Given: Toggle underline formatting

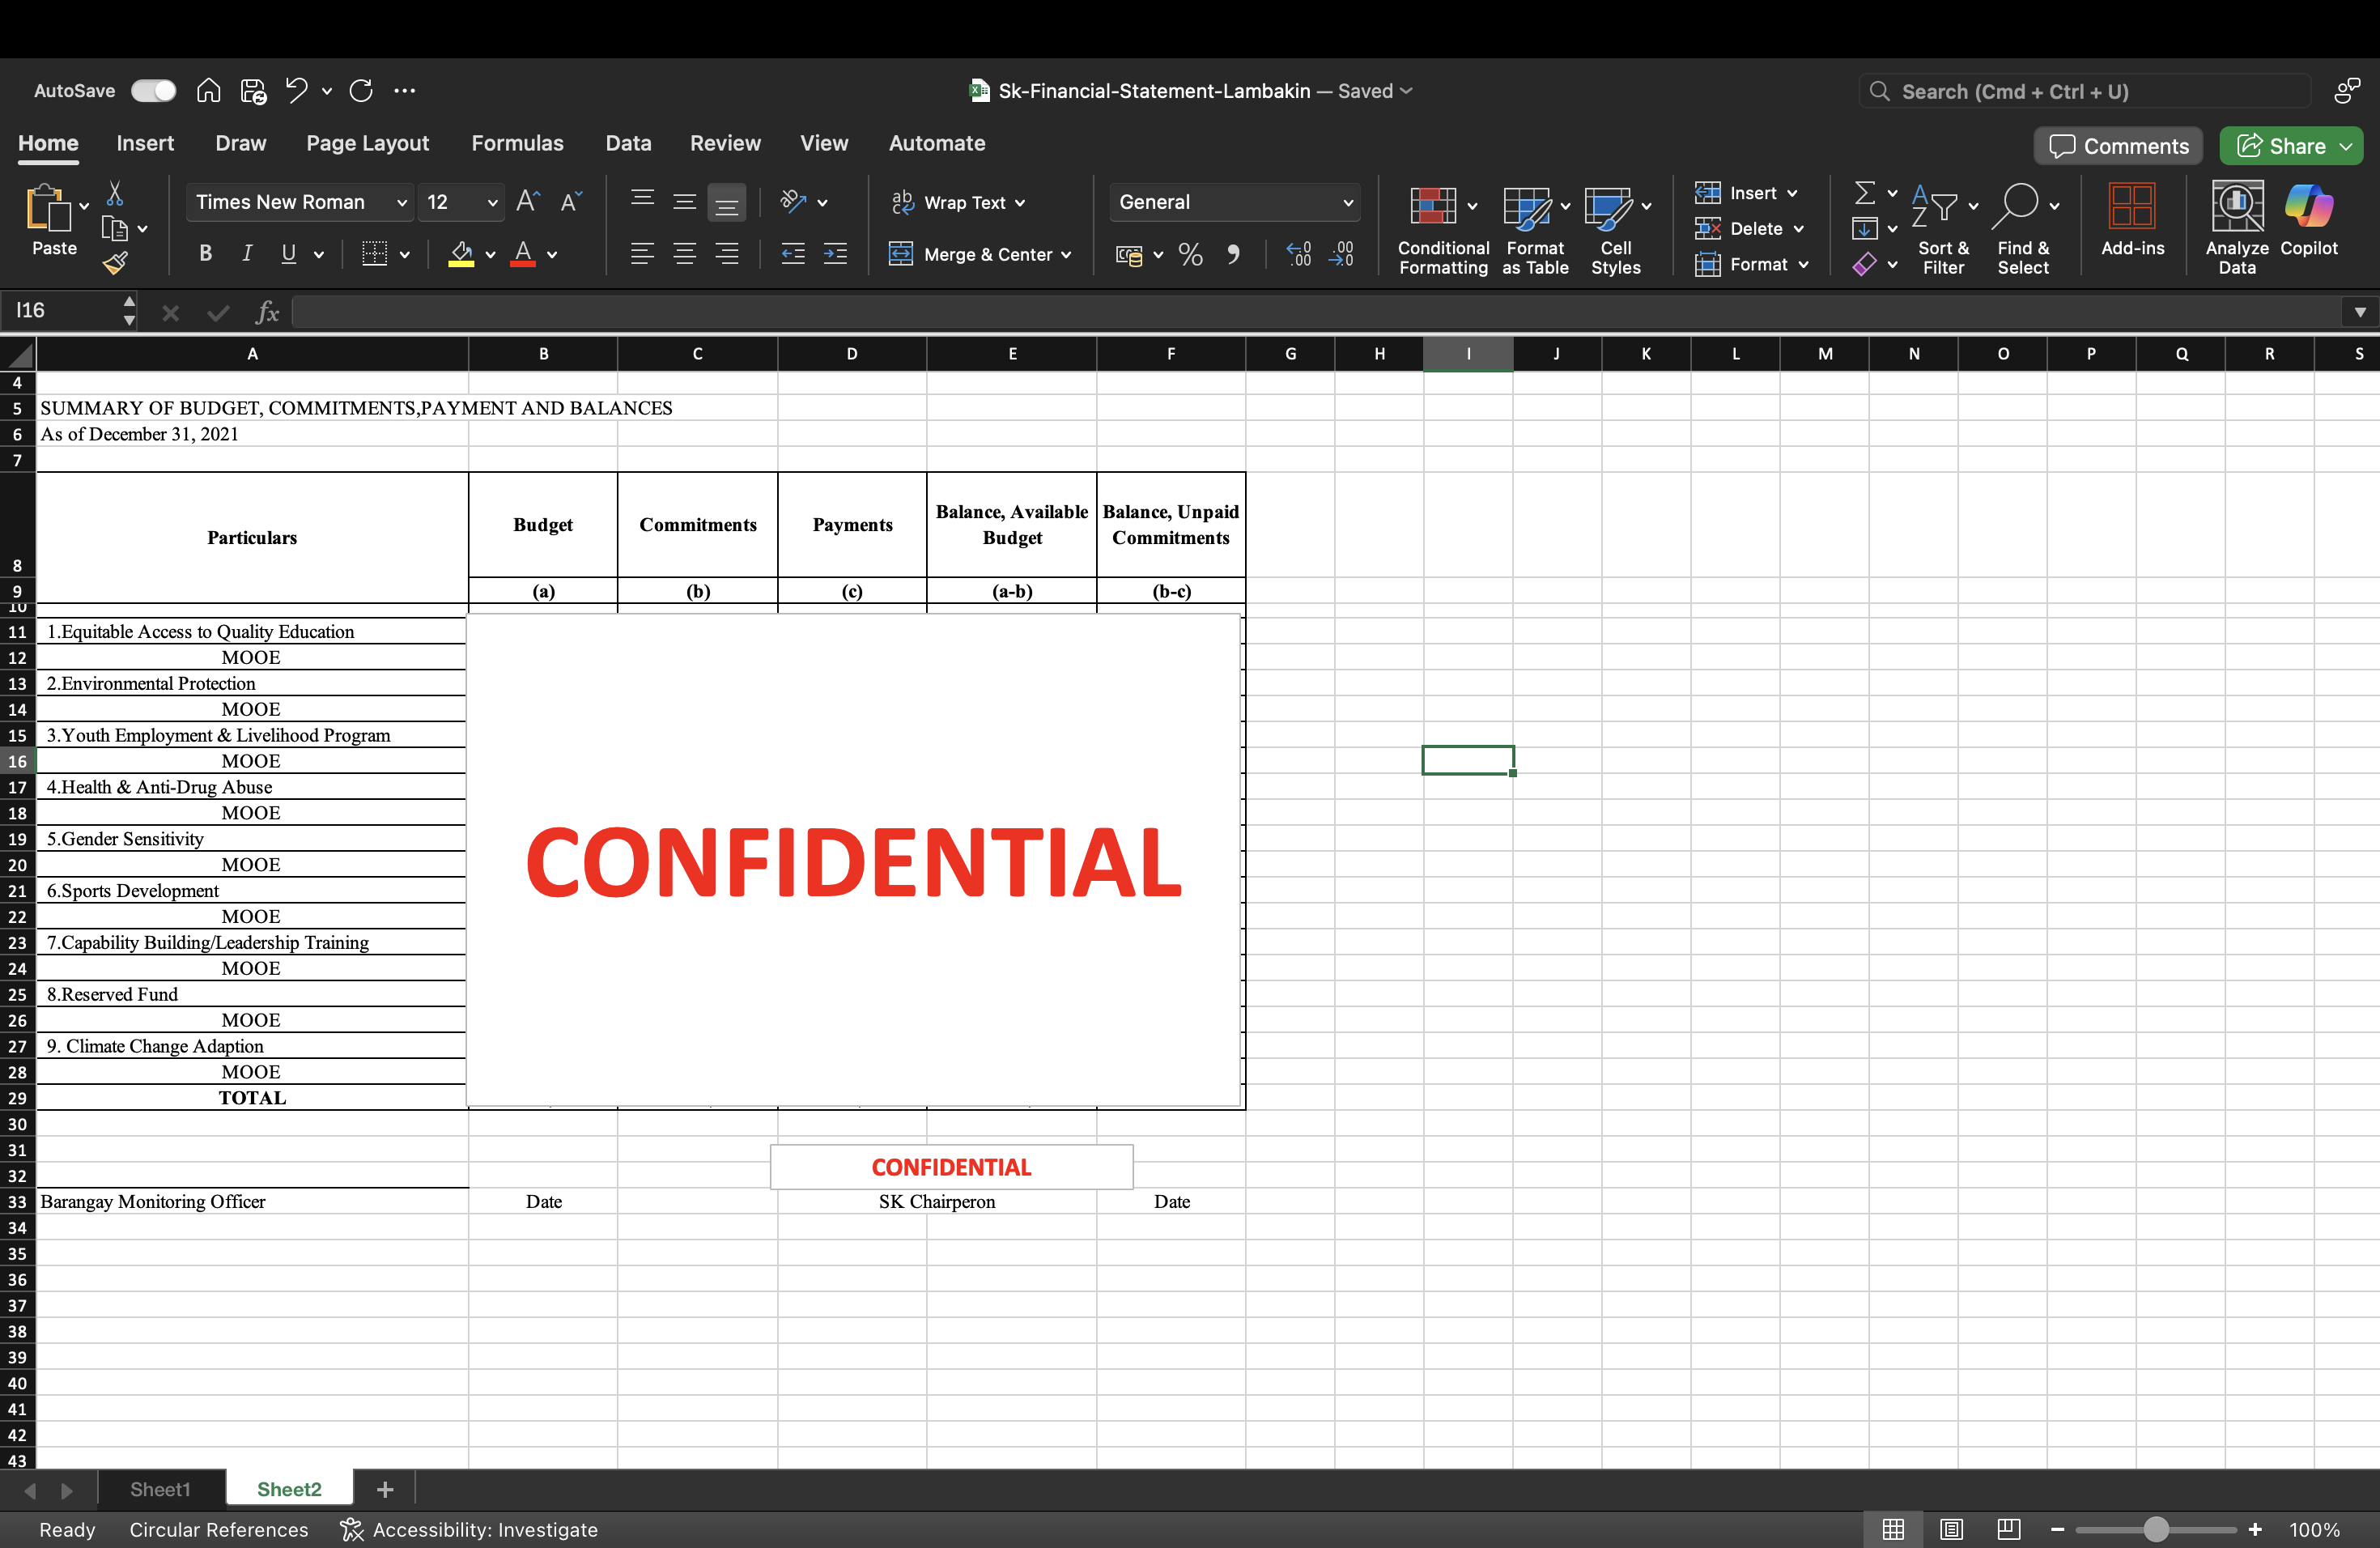Looking at the screenshot, I should click(288, 254).
